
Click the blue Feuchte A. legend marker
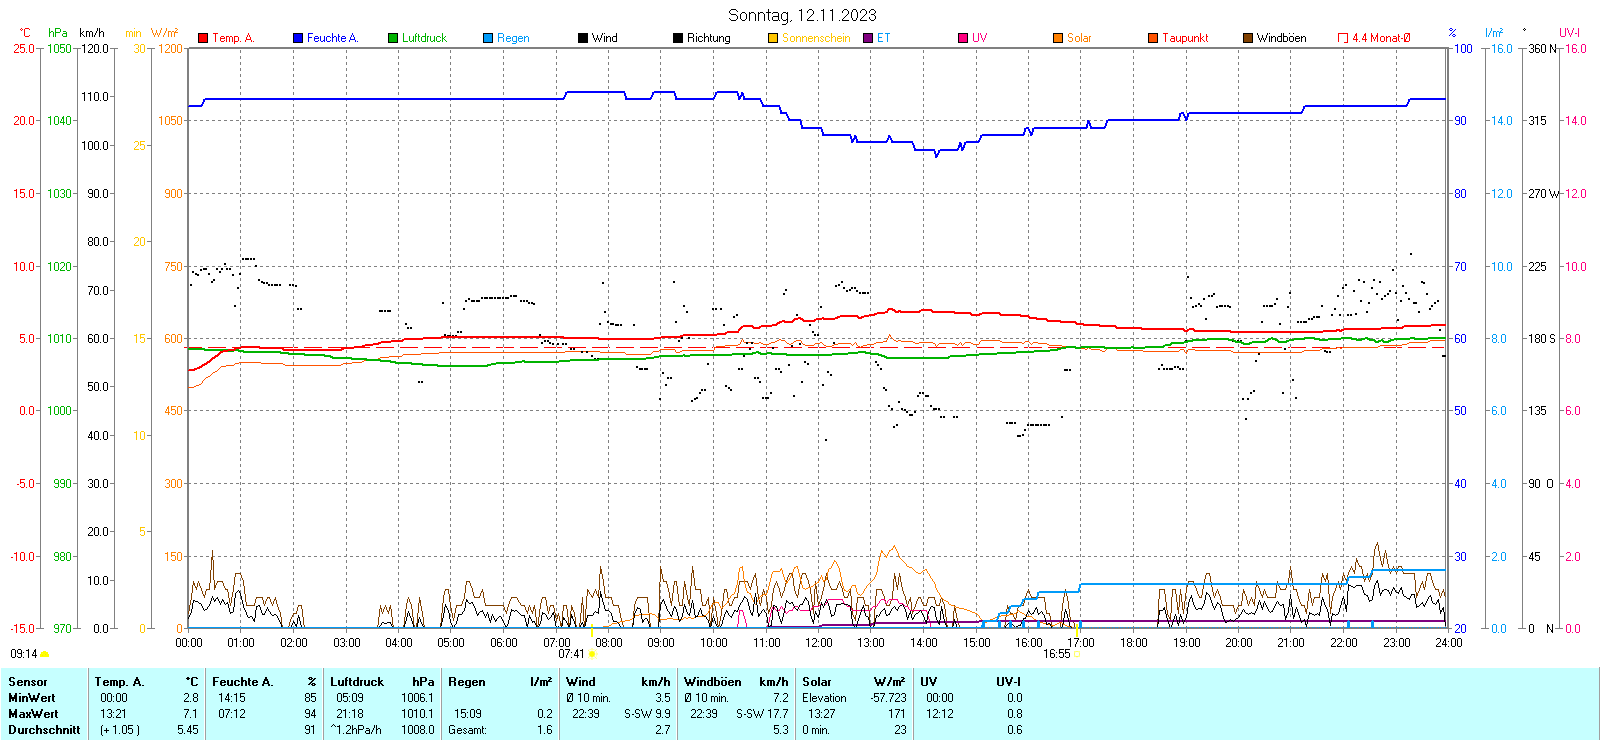point(298,38)
